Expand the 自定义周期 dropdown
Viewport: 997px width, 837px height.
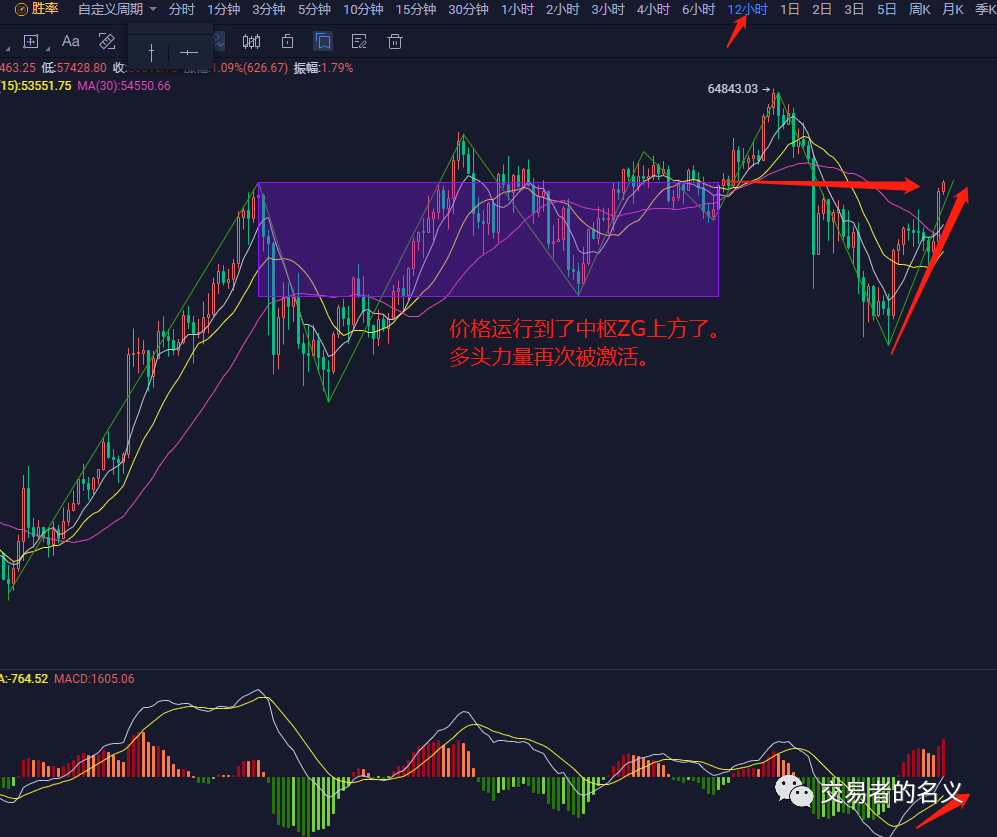pyautogui.click(x=117, y=10)
